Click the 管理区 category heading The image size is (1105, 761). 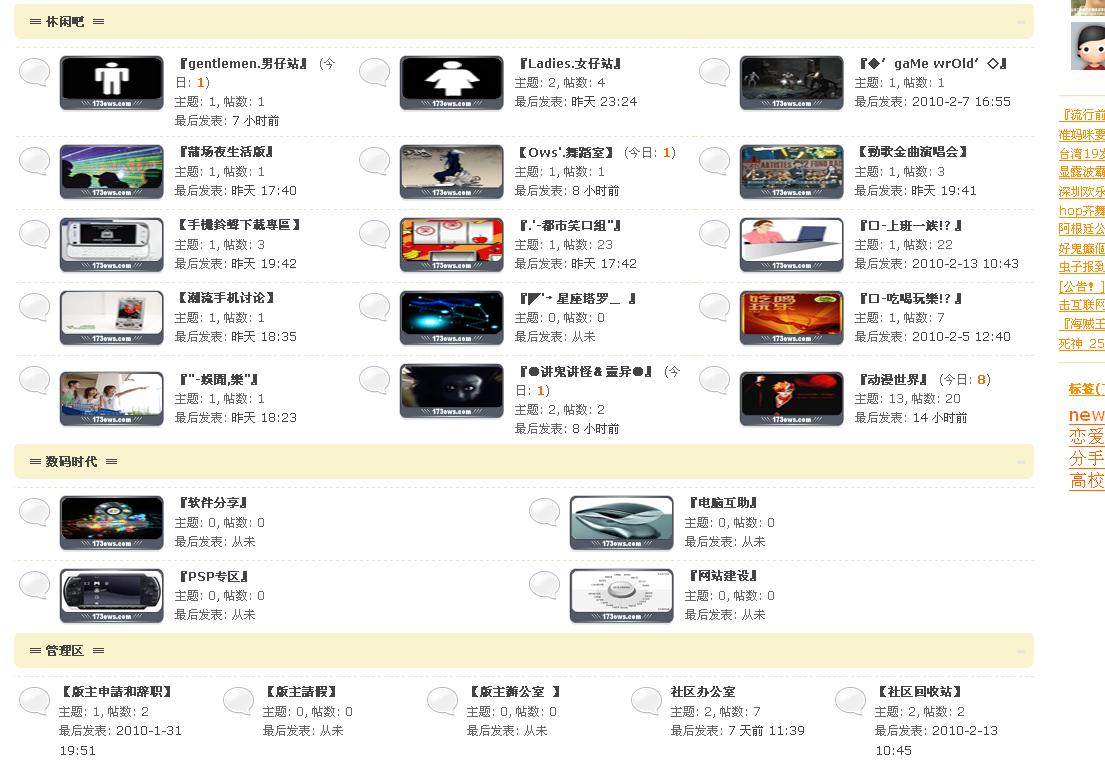[x=65, y=650]
